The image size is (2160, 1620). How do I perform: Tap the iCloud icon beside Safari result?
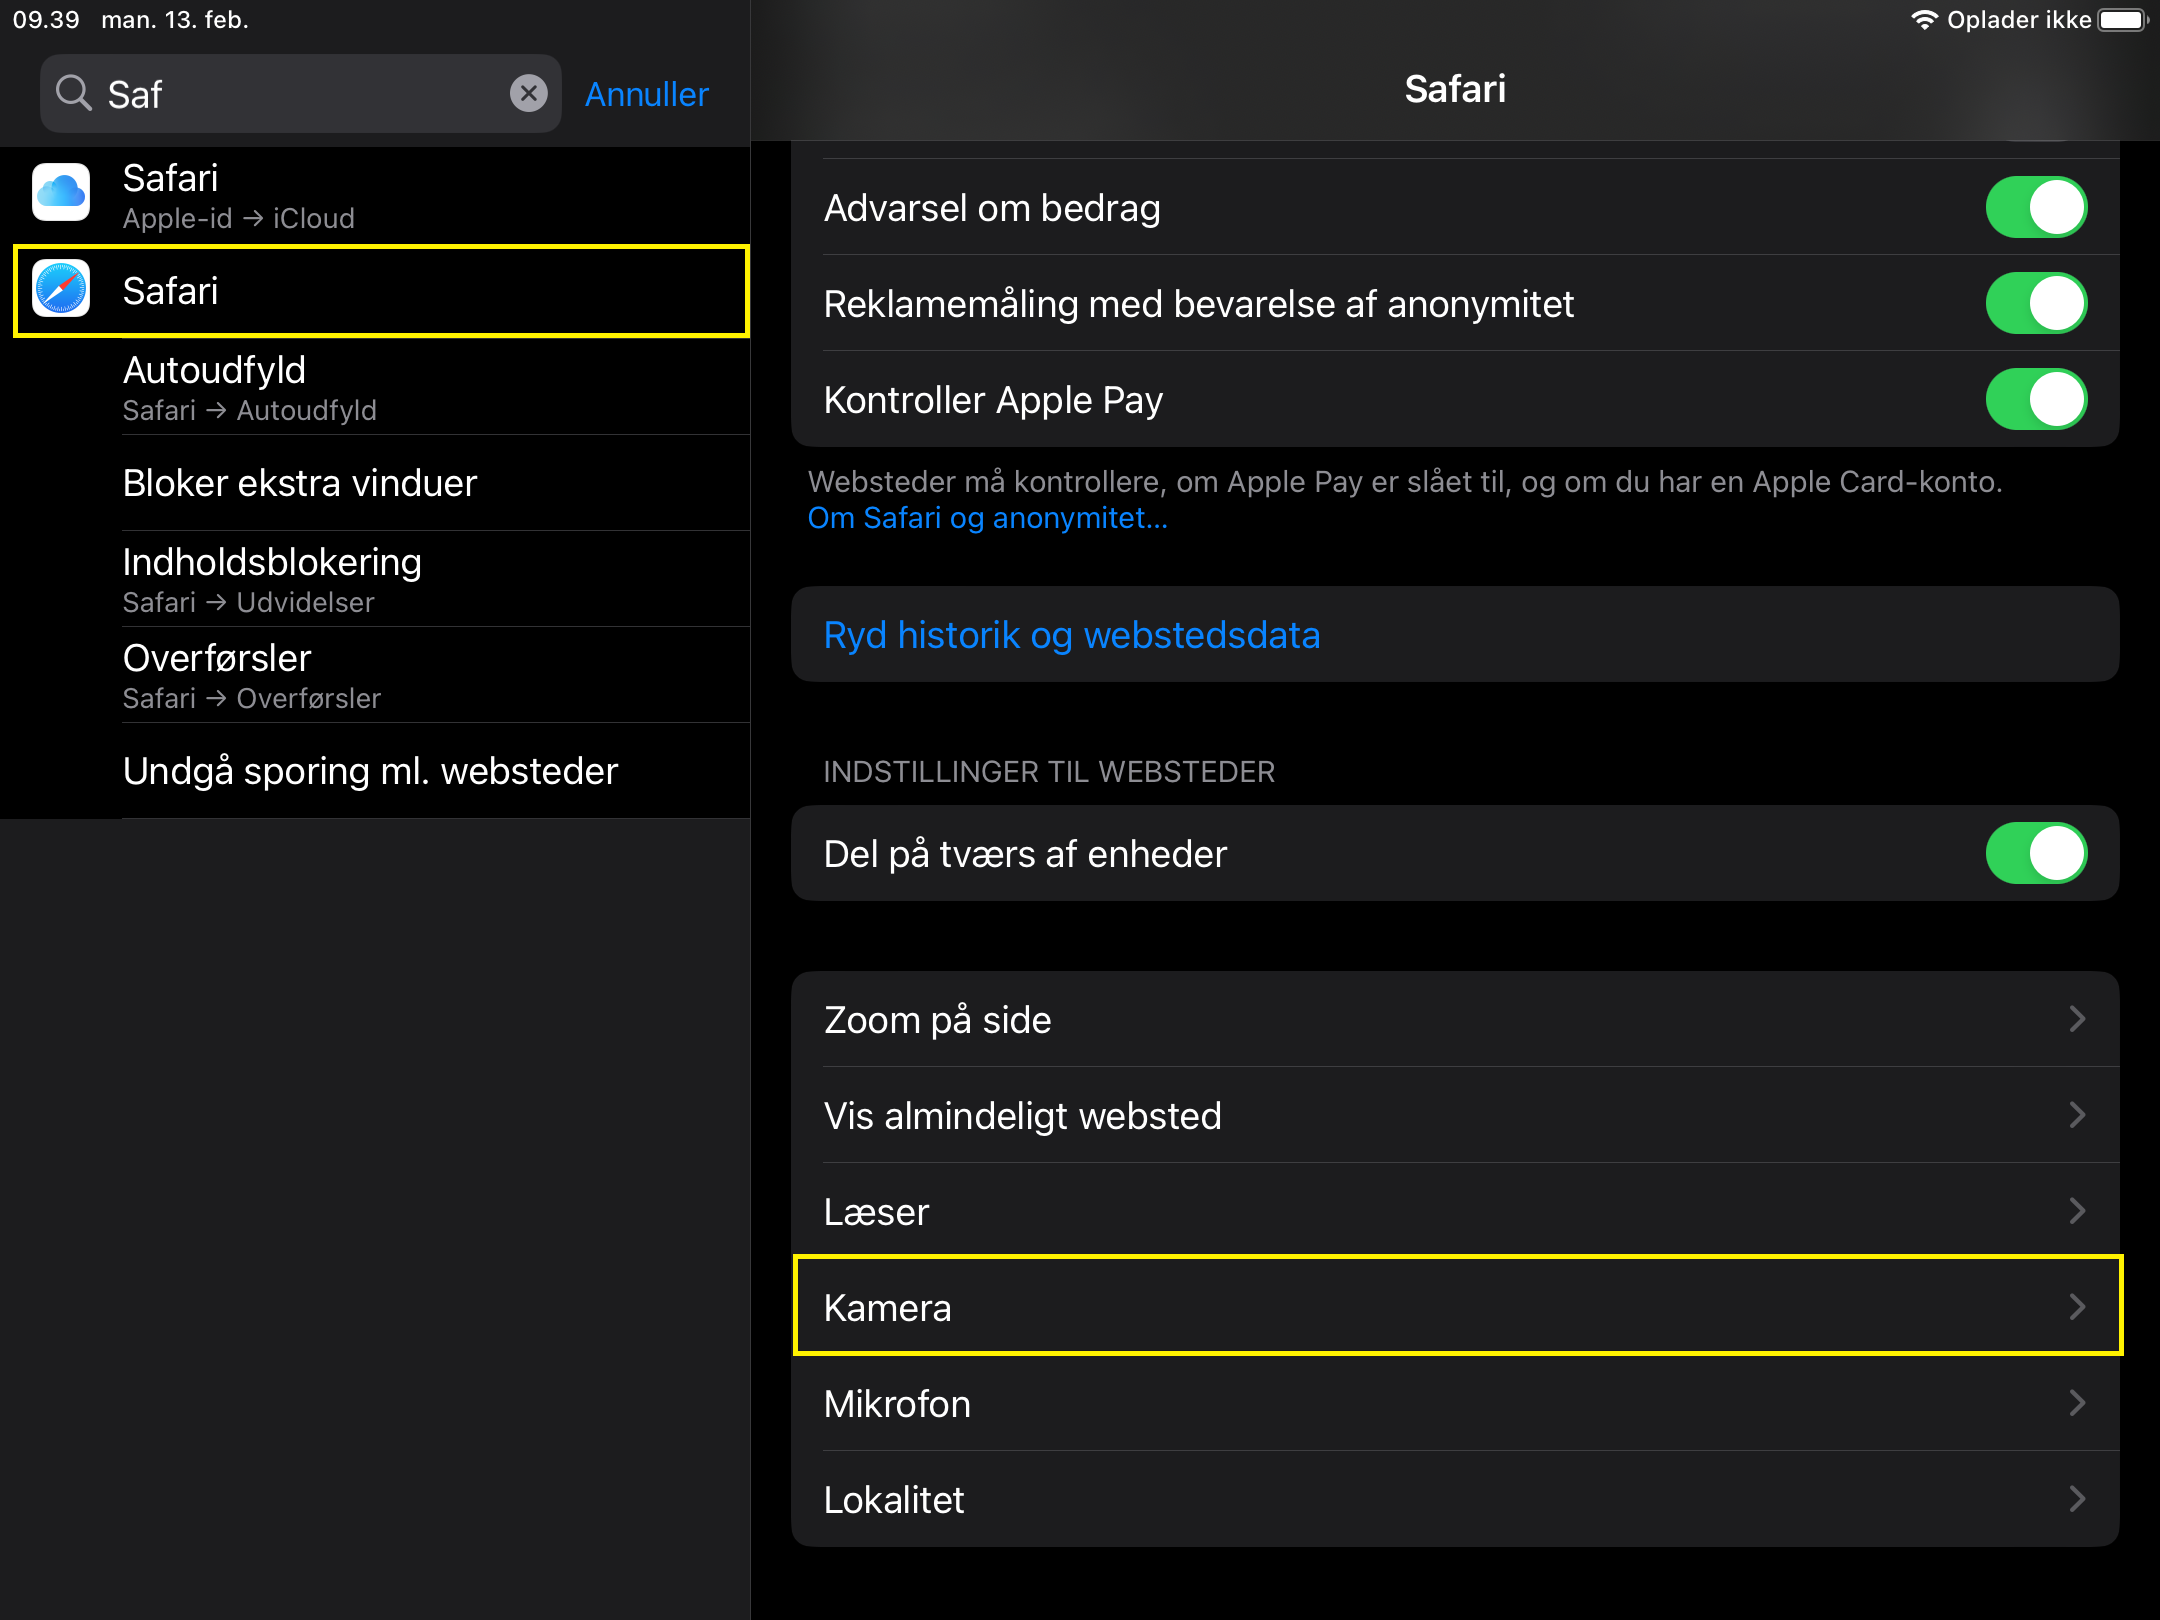[x=61, y=192]
